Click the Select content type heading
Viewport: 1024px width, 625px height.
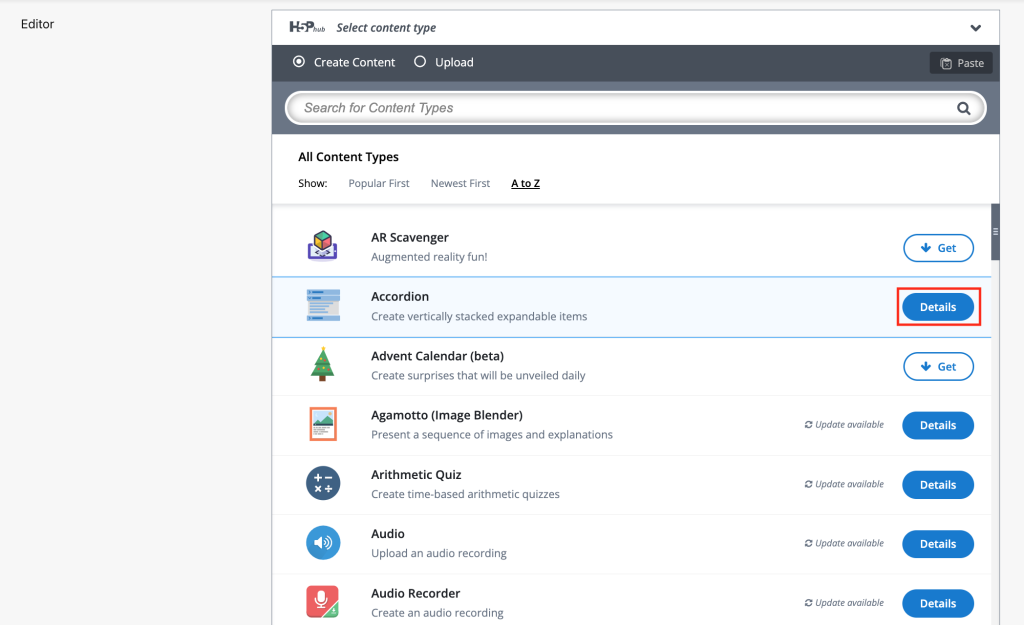386,28
